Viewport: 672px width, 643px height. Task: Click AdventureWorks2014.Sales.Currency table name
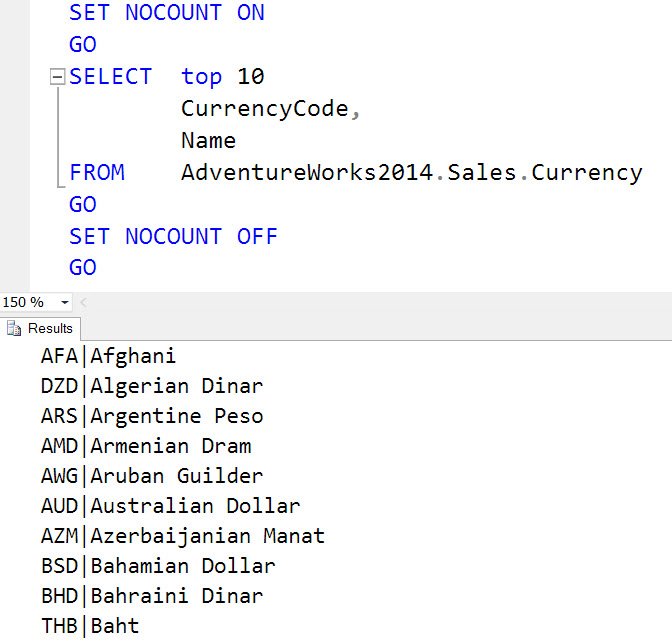411,173
